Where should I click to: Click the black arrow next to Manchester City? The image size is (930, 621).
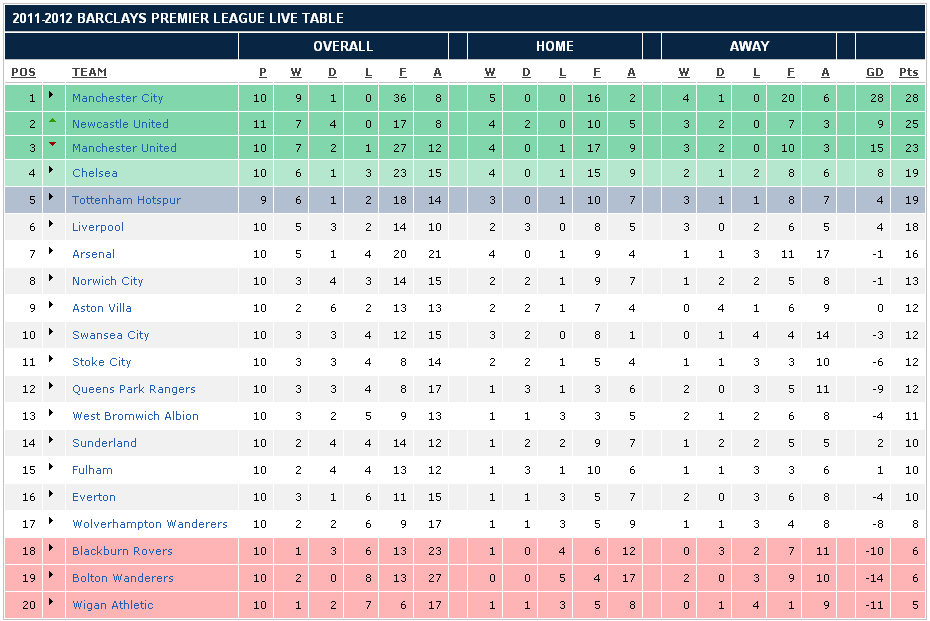click(x=52, y=97)
